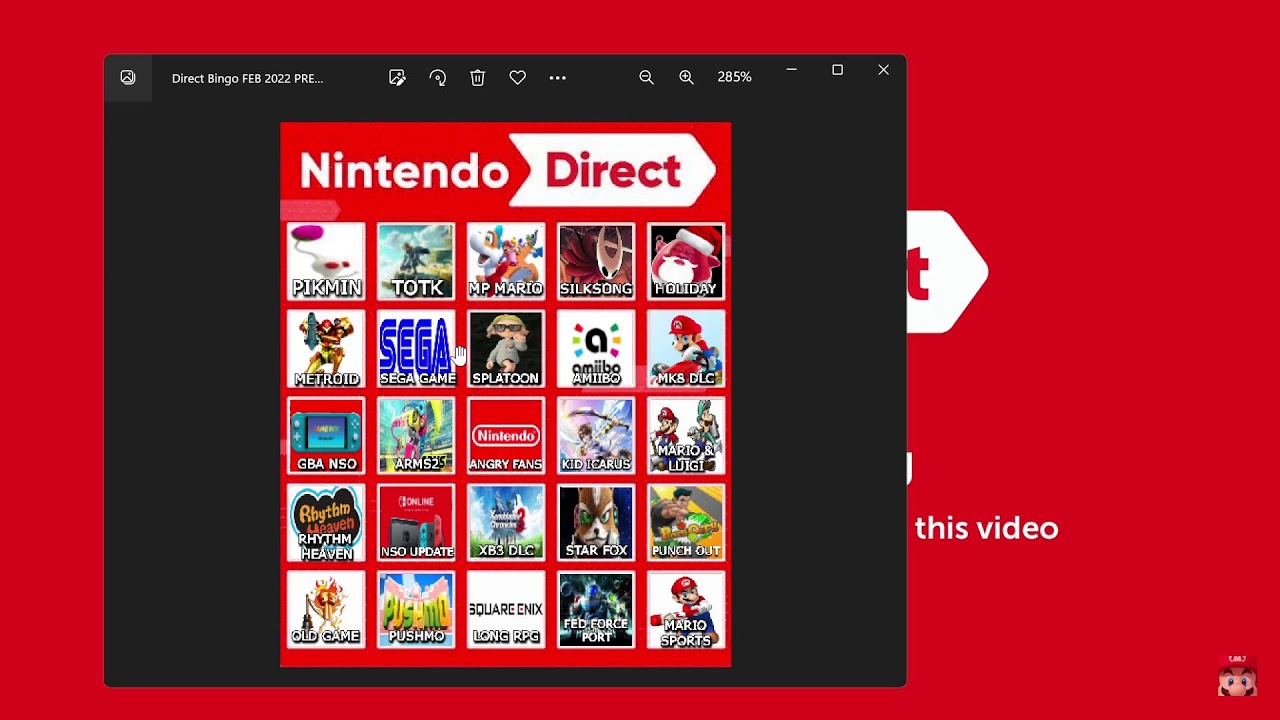Select the ANGRY FANS bingo tile

(506, 436)
